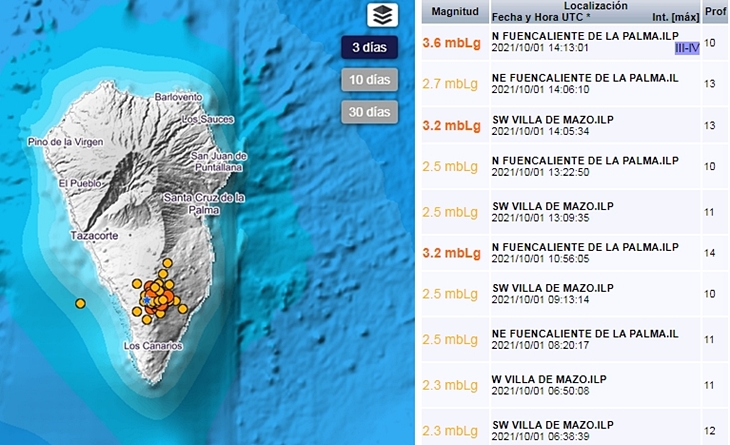
Task: Select the 2.7 mbLg magnitude entry
Action: (x=450, y=84)
